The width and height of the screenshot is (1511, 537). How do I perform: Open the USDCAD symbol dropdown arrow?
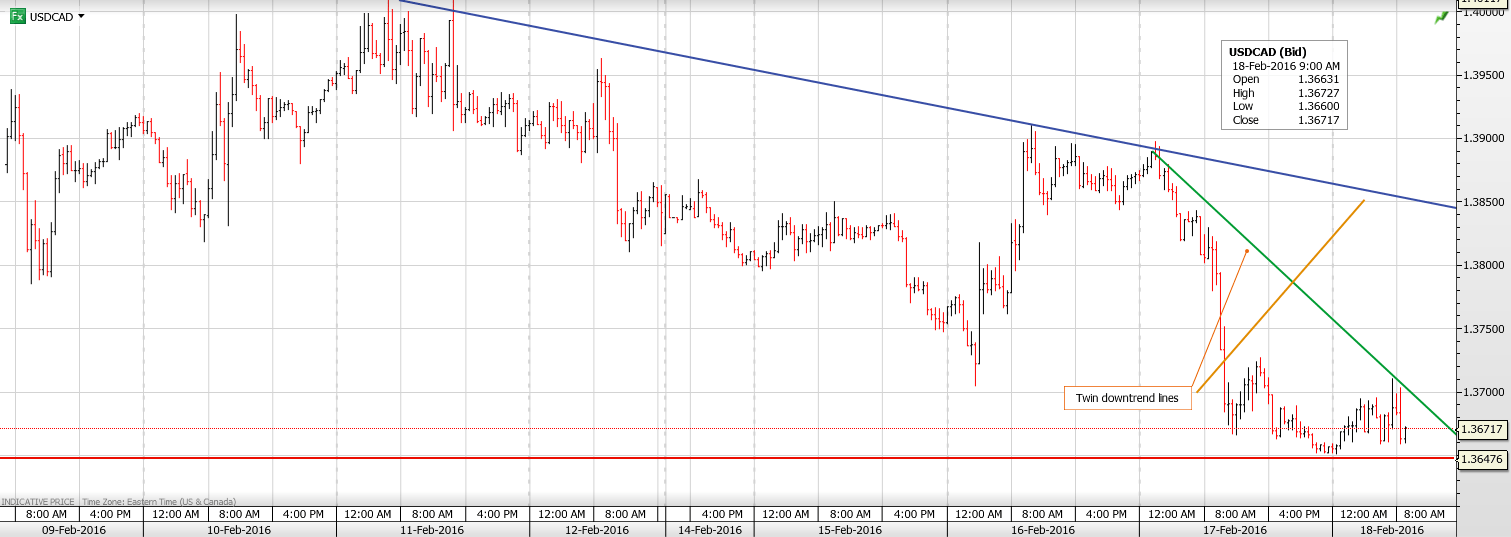coord(81,16)
